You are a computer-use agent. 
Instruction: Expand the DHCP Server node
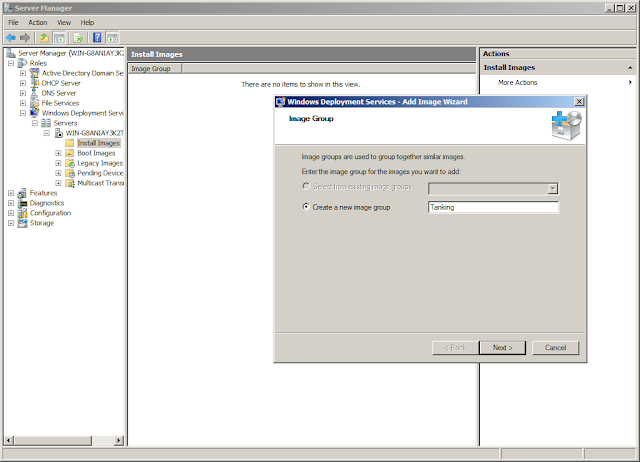23,83
